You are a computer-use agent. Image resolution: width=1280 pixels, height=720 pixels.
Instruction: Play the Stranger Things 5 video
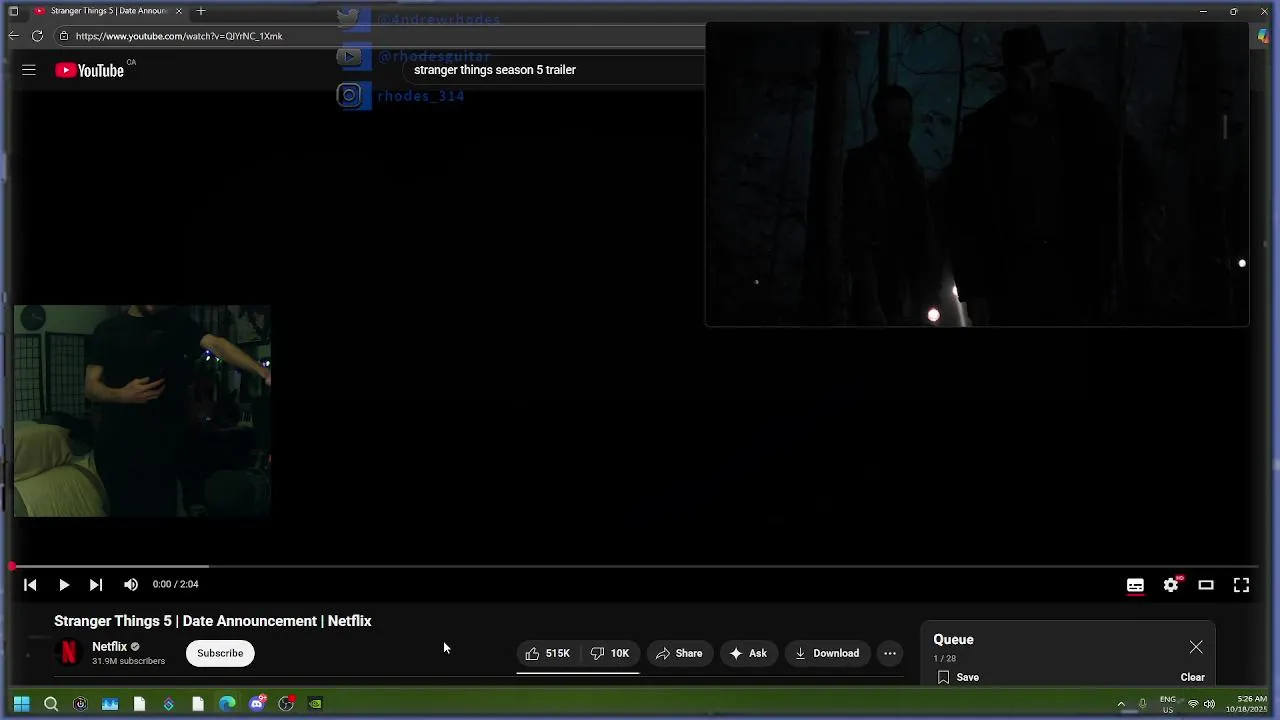point(63,585)
